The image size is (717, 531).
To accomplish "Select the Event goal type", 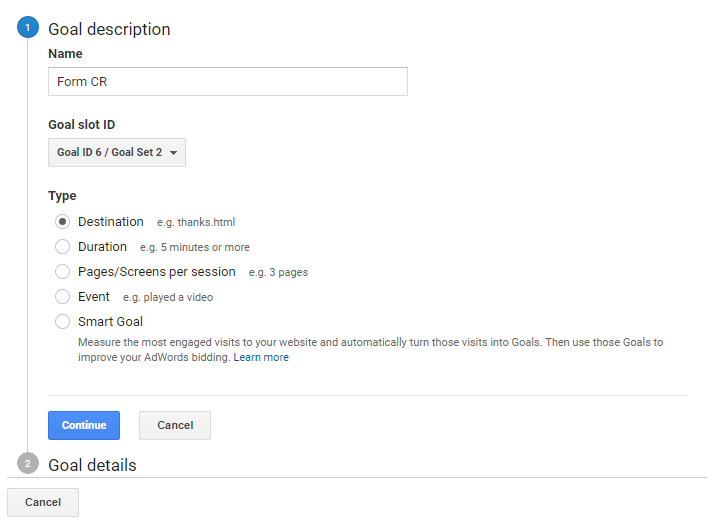I will point(62,297).
